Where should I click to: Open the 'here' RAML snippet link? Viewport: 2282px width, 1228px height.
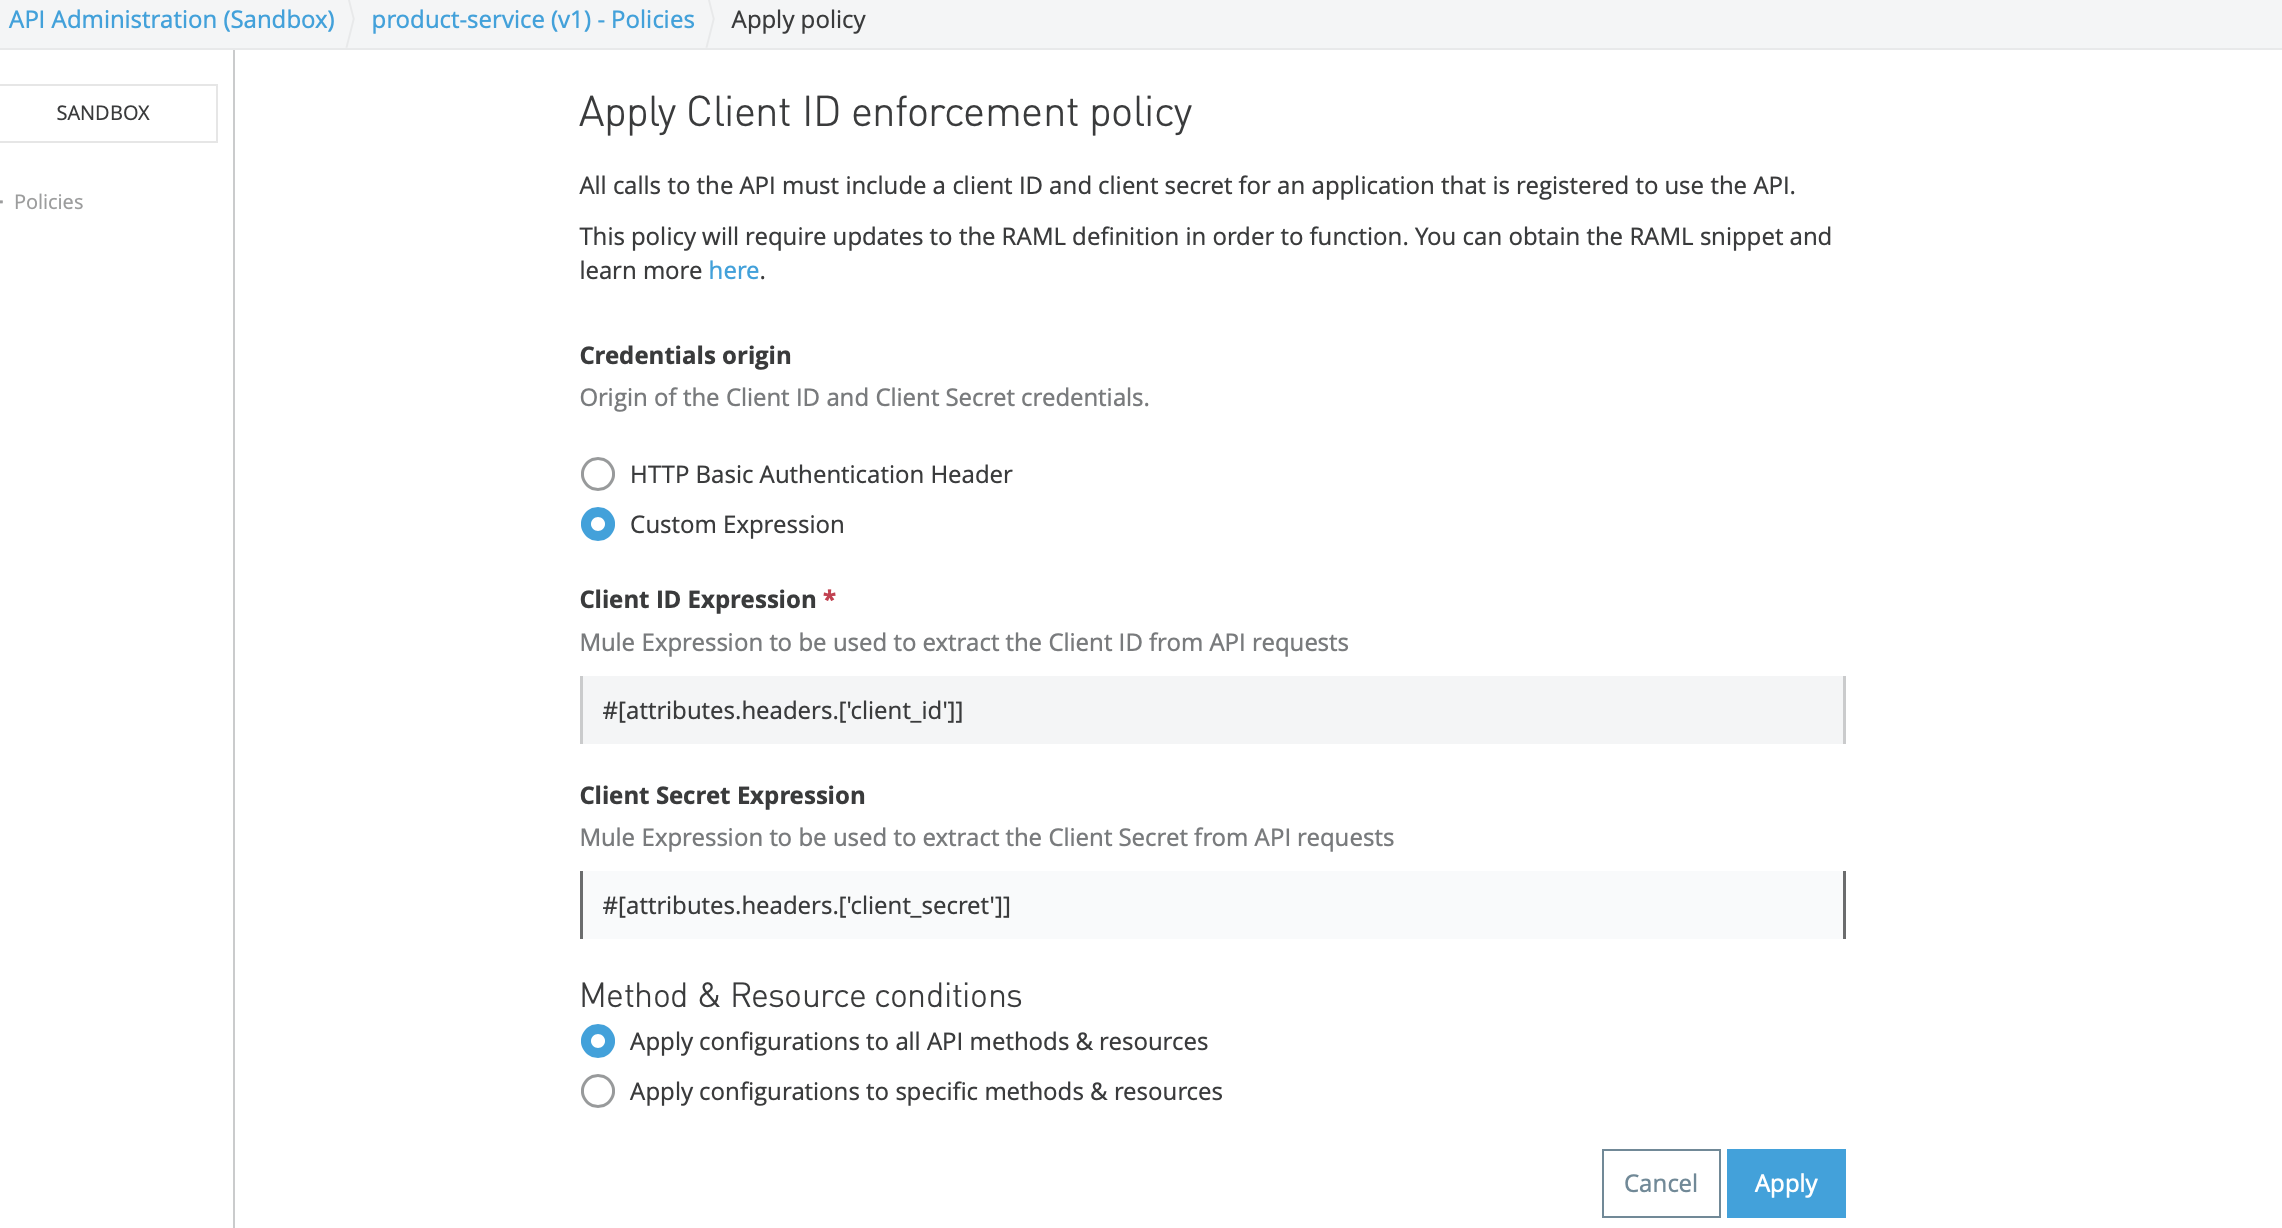point(733,270)
